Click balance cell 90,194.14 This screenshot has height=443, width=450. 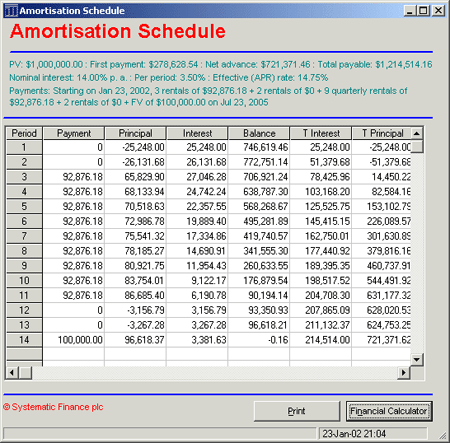click(x=259, y=295)
